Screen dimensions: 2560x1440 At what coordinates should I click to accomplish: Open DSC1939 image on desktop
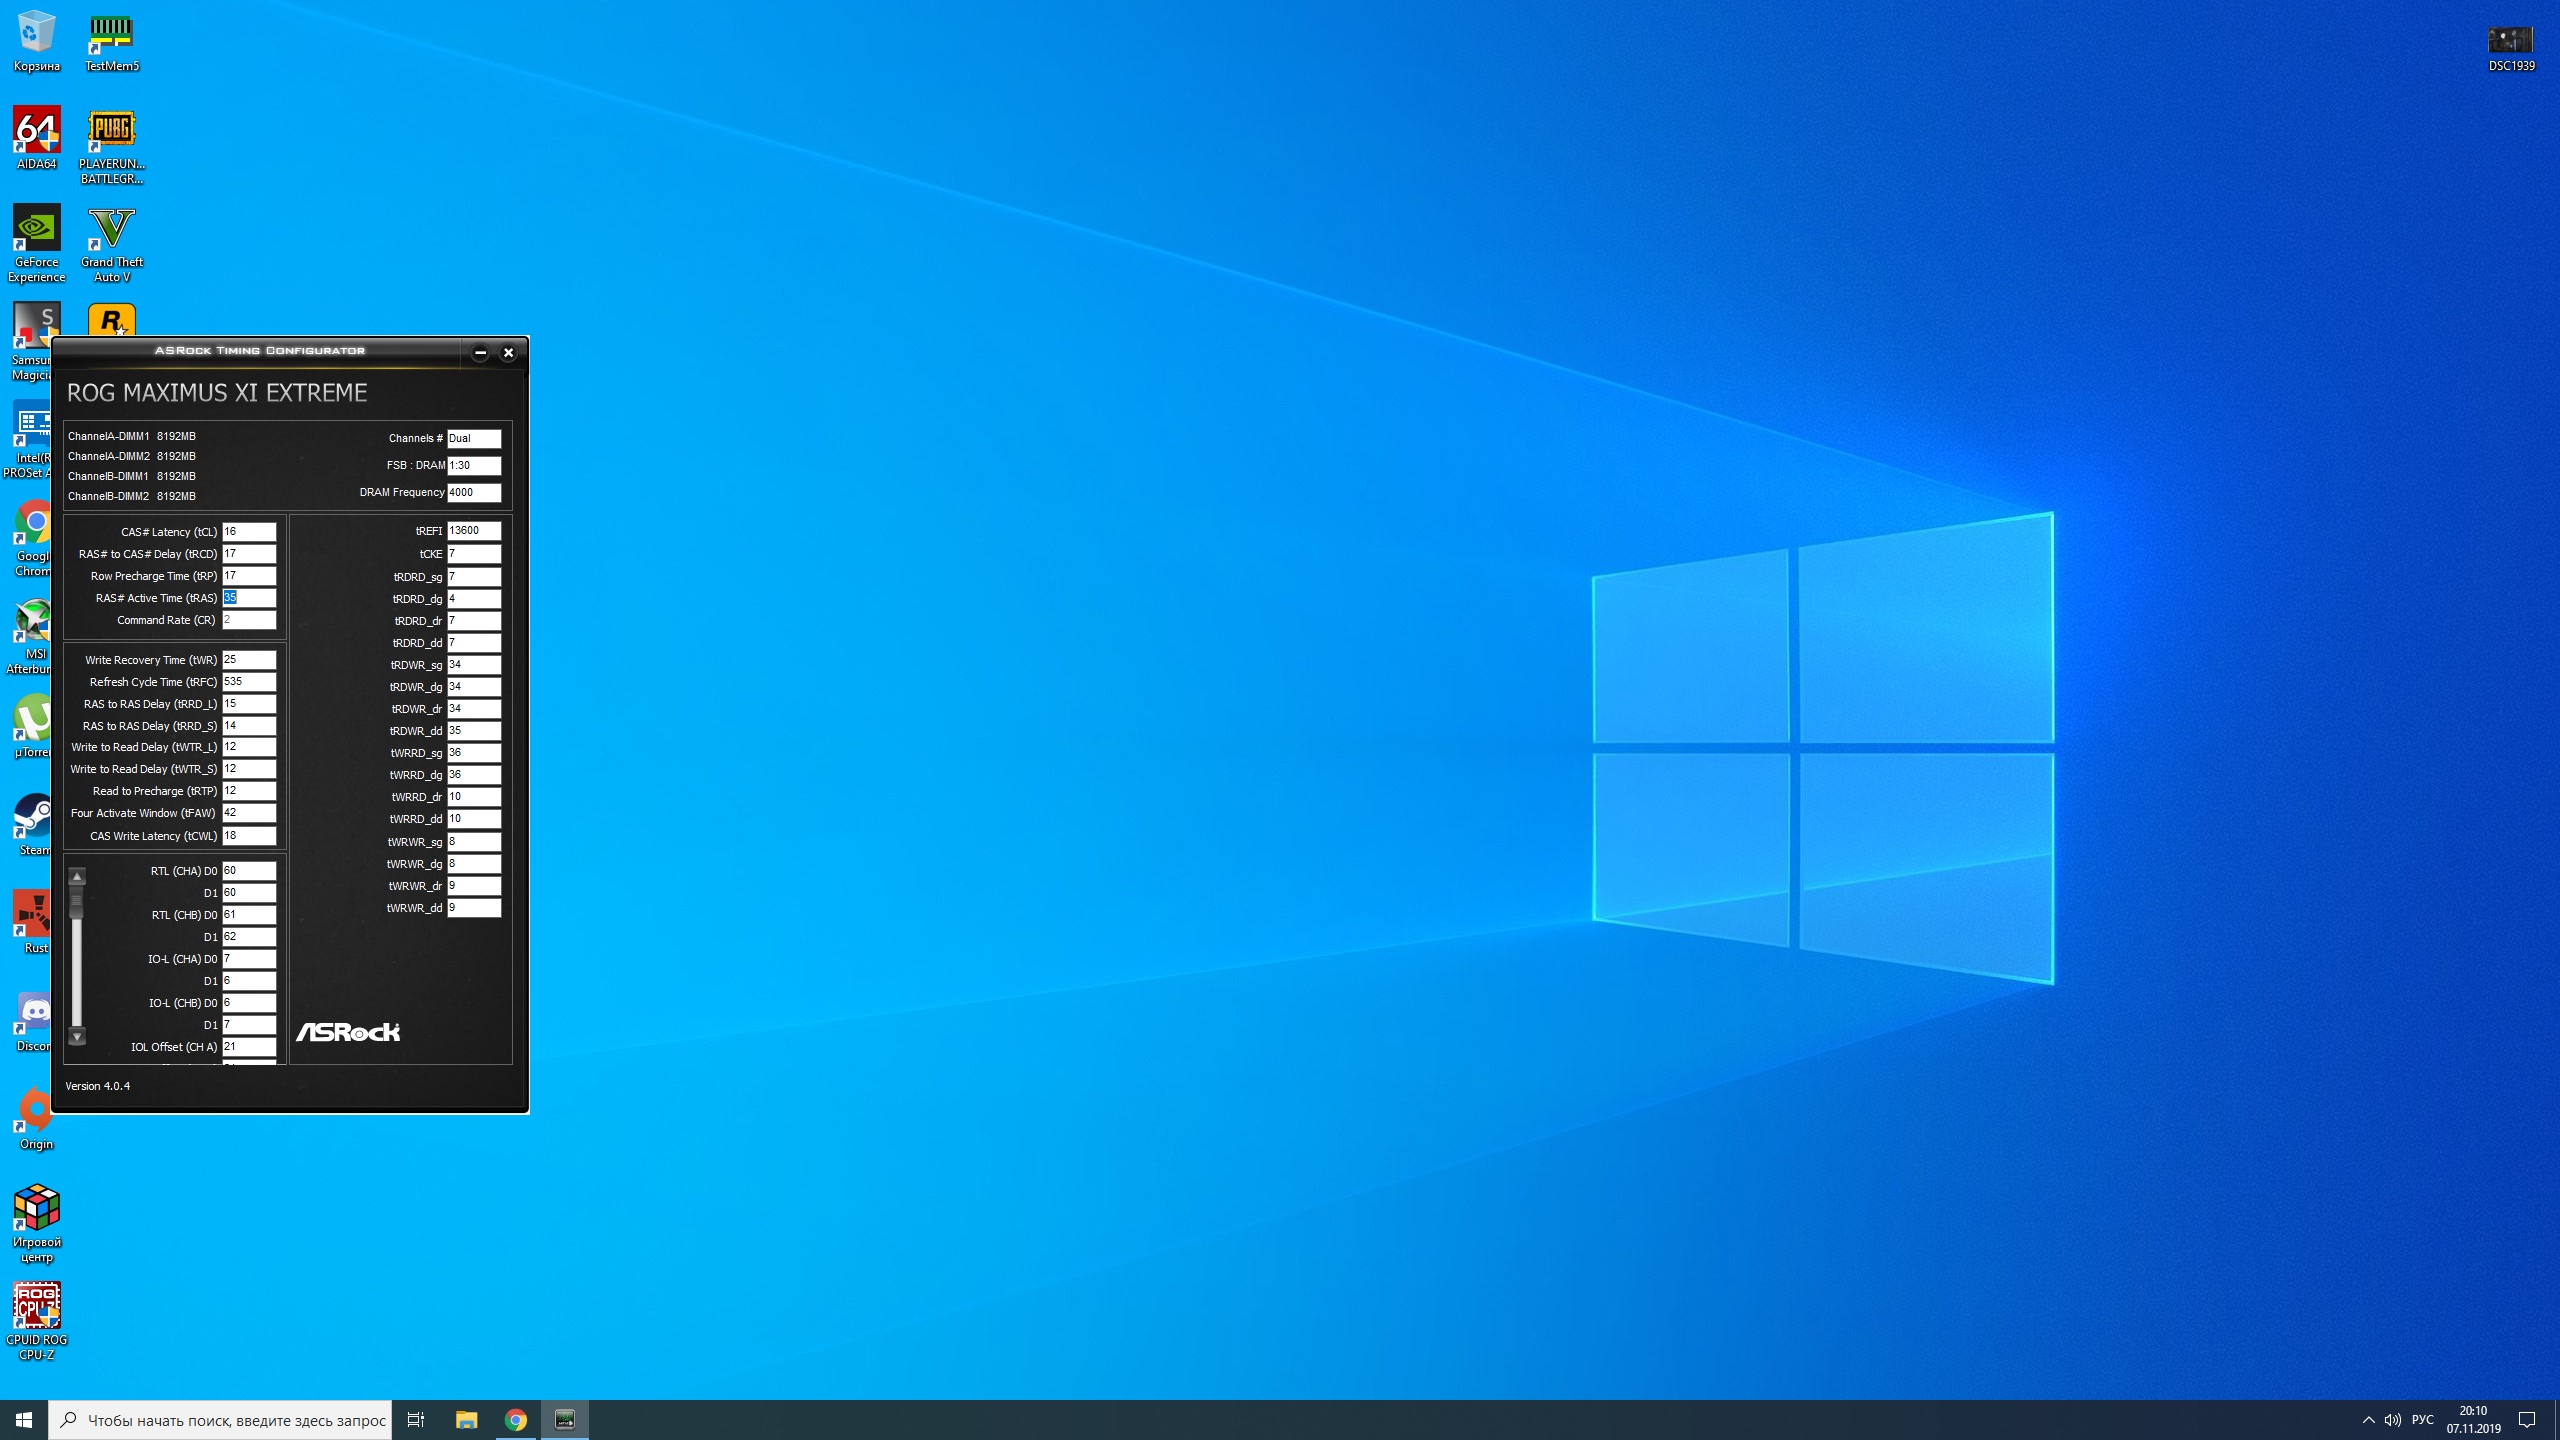click(x=2510, y=40)
